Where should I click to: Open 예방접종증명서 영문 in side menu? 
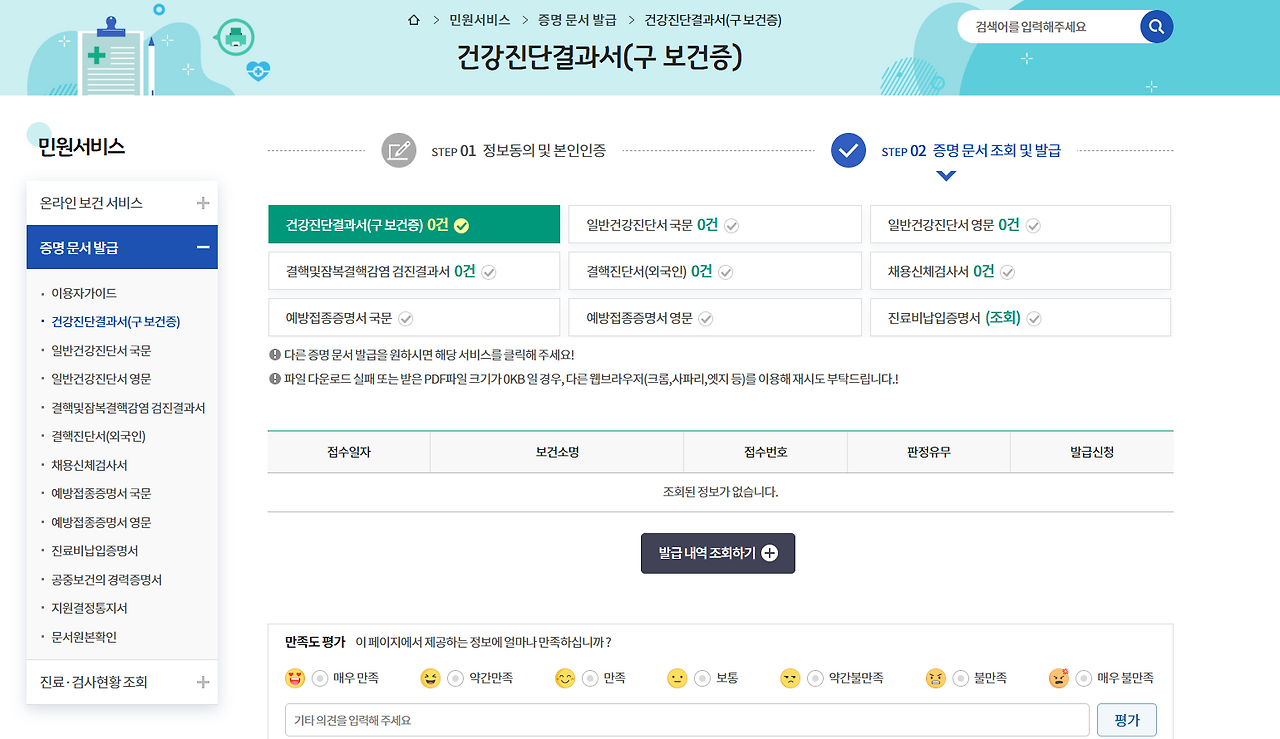click(101, 522)
